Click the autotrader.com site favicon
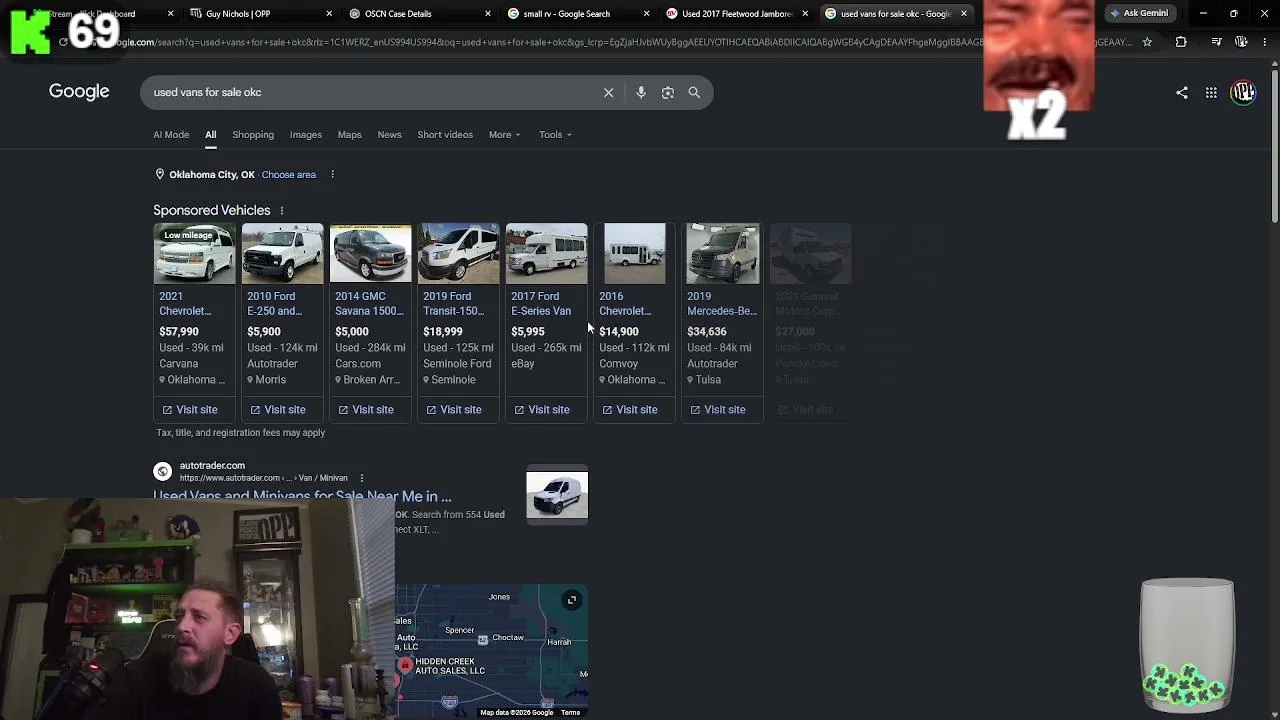Viewport: 1280px width, 720px height. (x=162, y=471)
